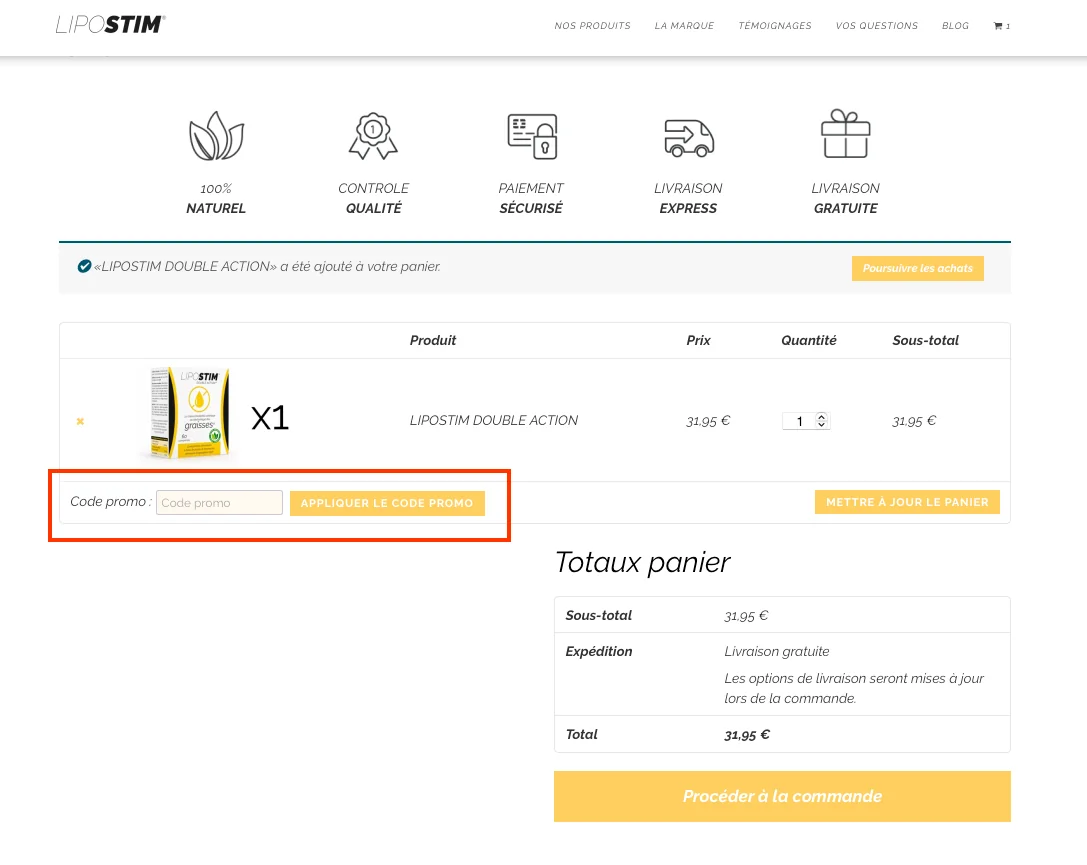This screenshot has height=865, width=1087.
Task: Decrease quantity with the down arrow
Action: click(821, 425)
